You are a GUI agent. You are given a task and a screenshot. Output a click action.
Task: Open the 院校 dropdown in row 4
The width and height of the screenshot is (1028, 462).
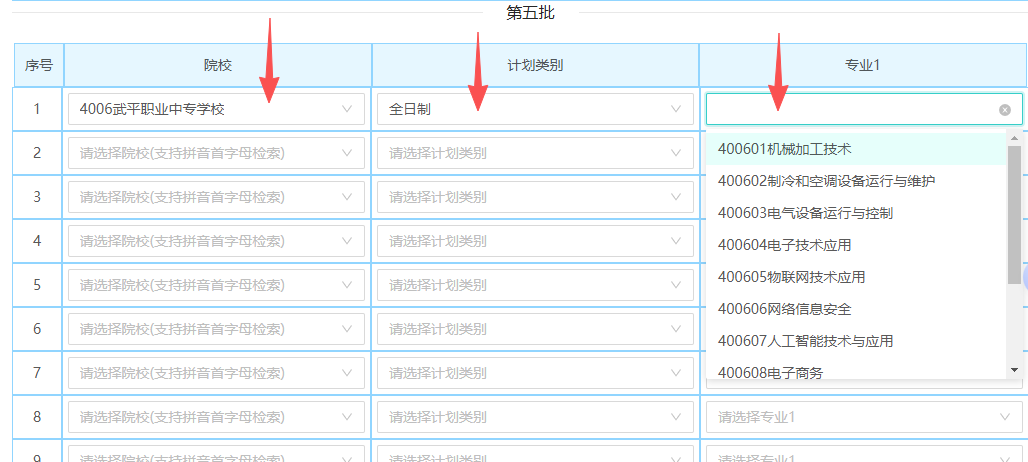pos(216,241)
